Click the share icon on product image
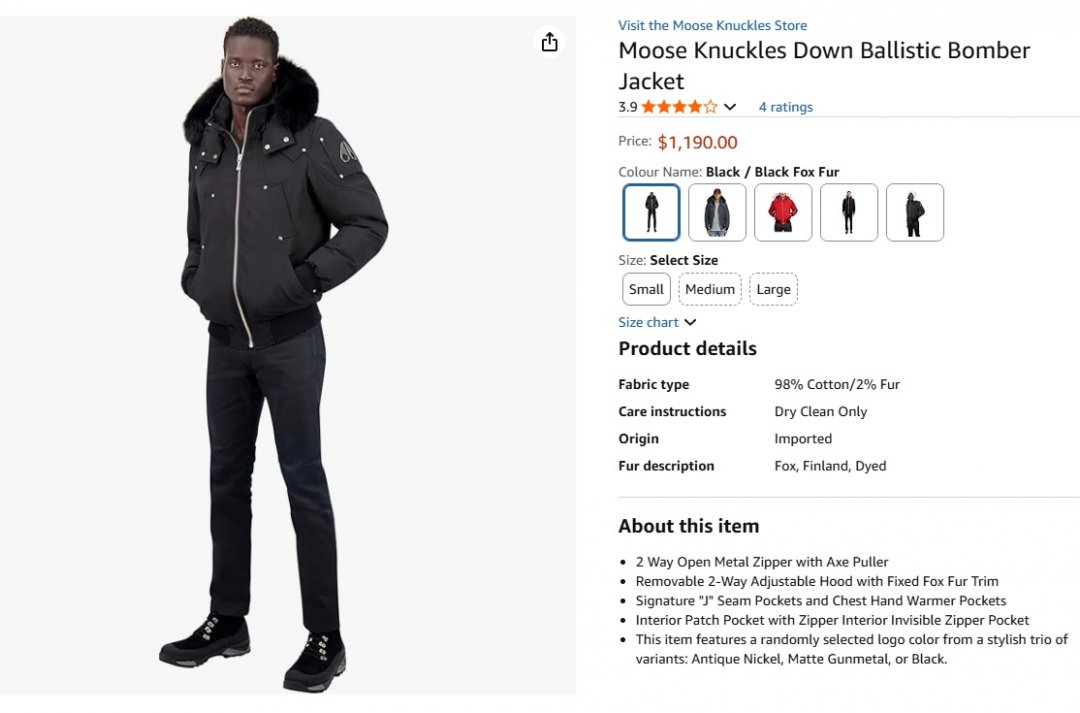This screenshot has height=713, width=1080. click(x=549, y=42)
